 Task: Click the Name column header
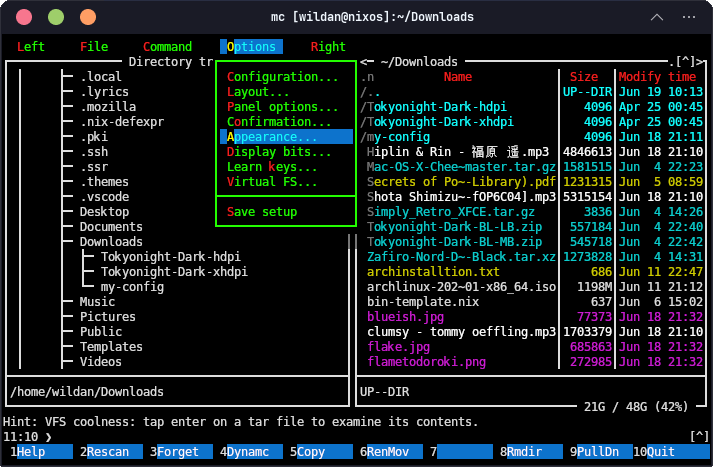(458, 76)
